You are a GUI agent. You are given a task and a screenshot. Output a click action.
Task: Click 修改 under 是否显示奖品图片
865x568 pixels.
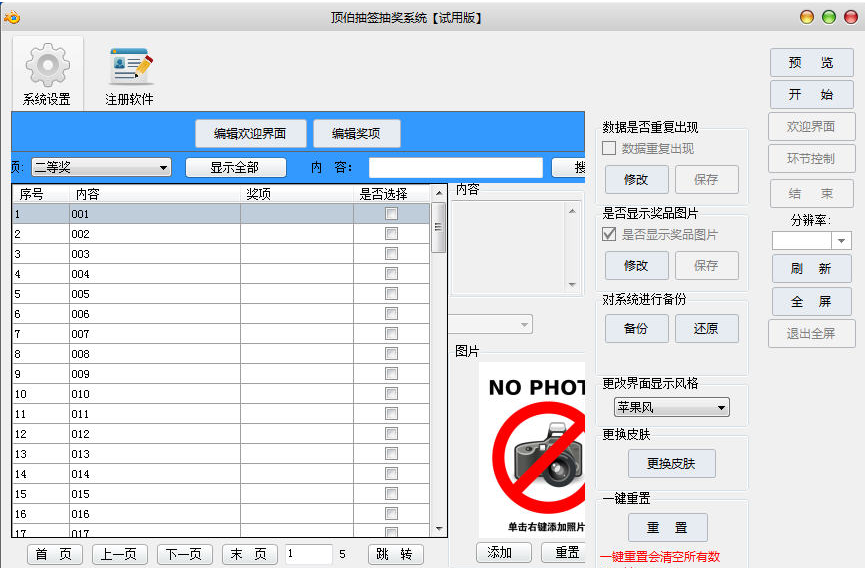coord(637,265)
